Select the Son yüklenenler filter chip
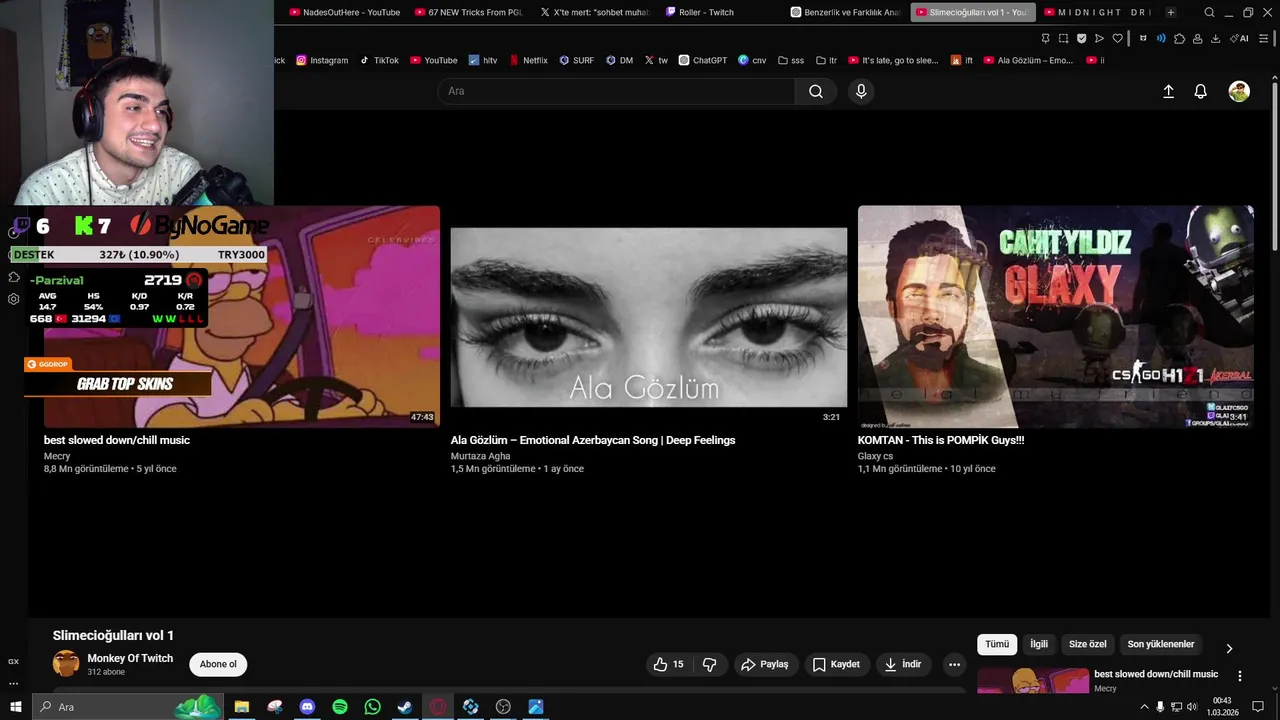1280x720 pixels. (x=1161, y=644)
